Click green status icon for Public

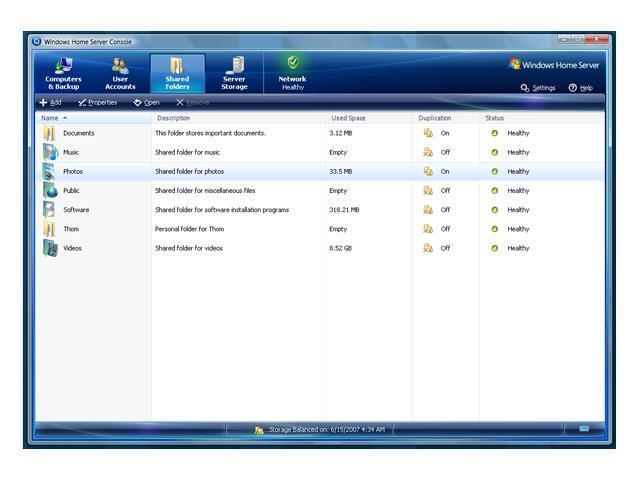pos(495,191)
